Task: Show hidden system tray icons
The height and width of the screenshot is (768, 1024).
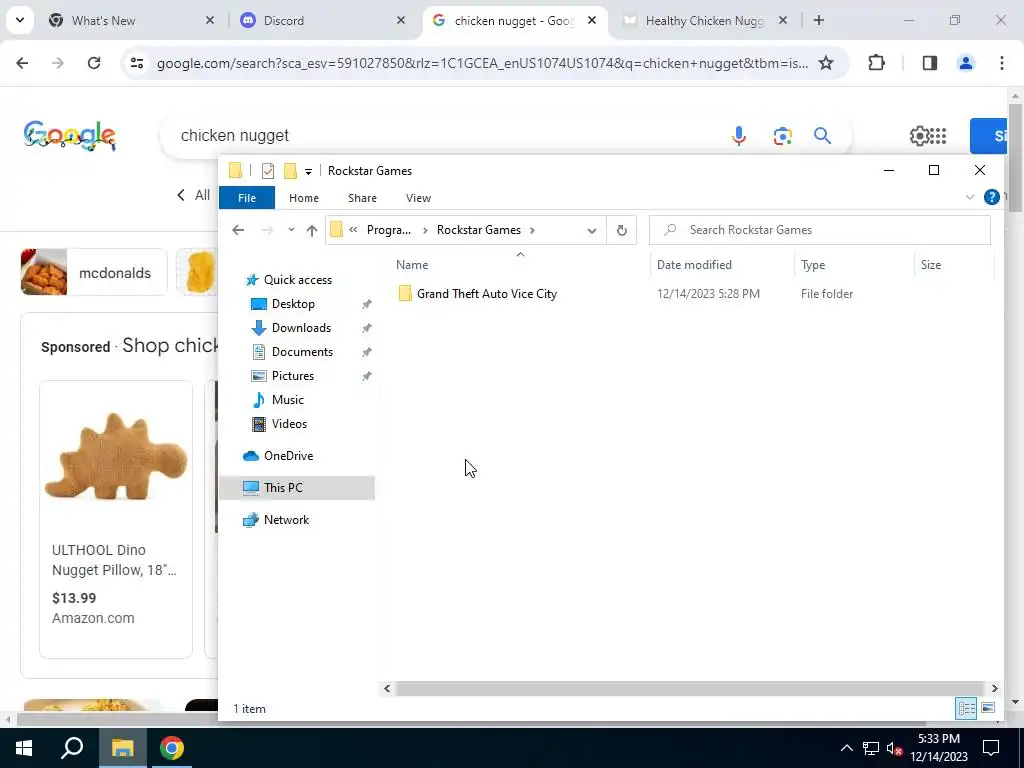Action: point(846,748)
